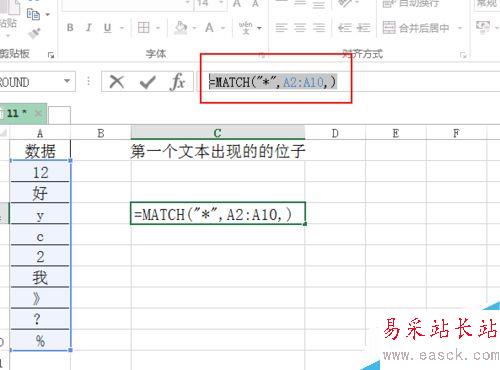
Task: Click the Select All corner button
Action: [4, 133]
